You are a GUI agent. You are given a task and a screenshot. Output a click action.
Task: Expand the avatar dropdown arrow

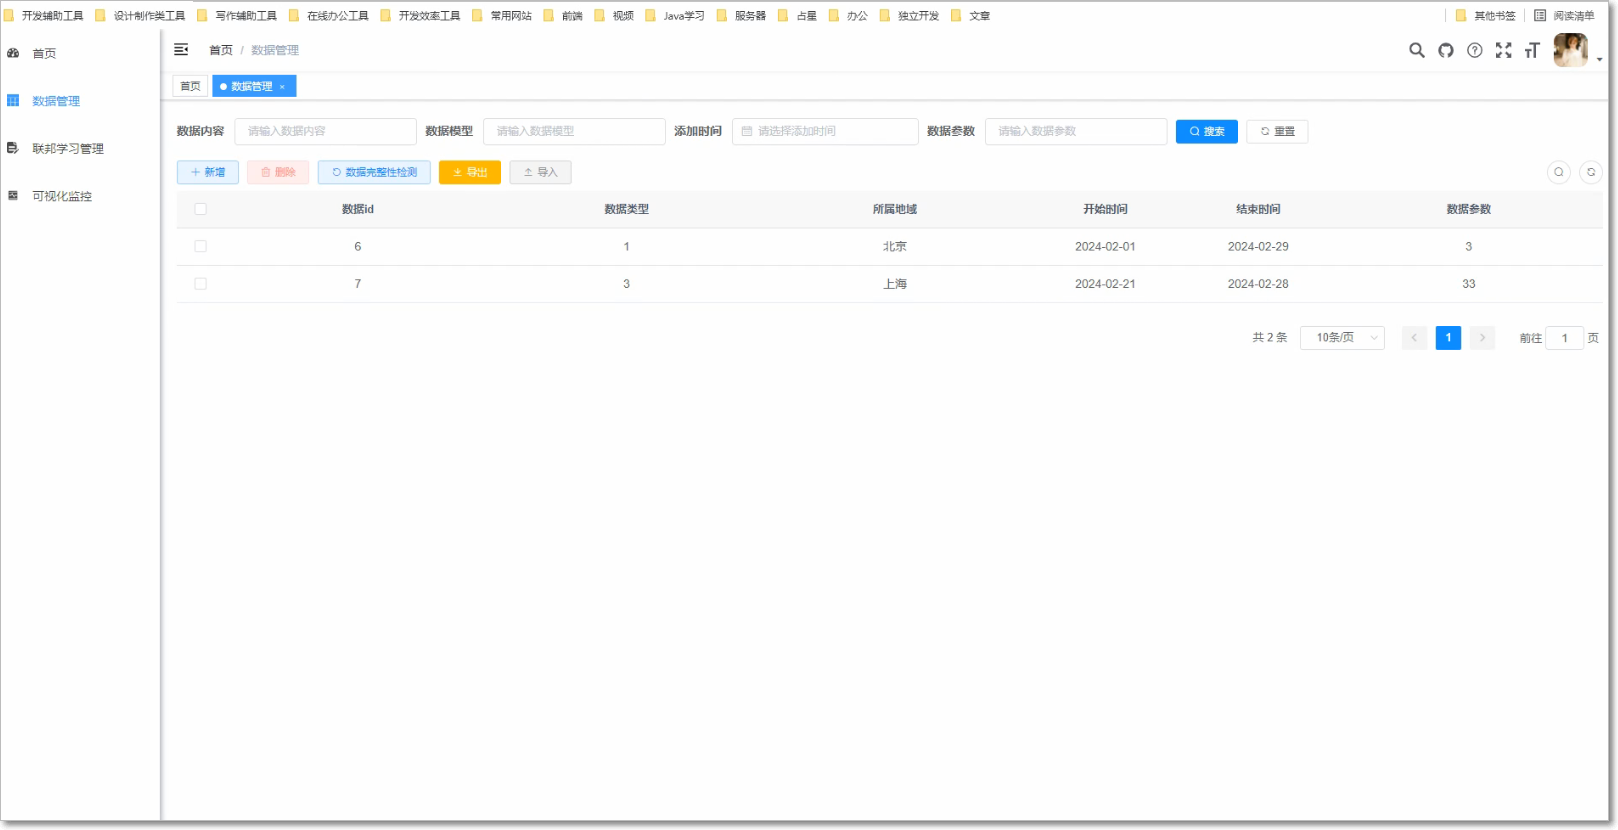1599,59
